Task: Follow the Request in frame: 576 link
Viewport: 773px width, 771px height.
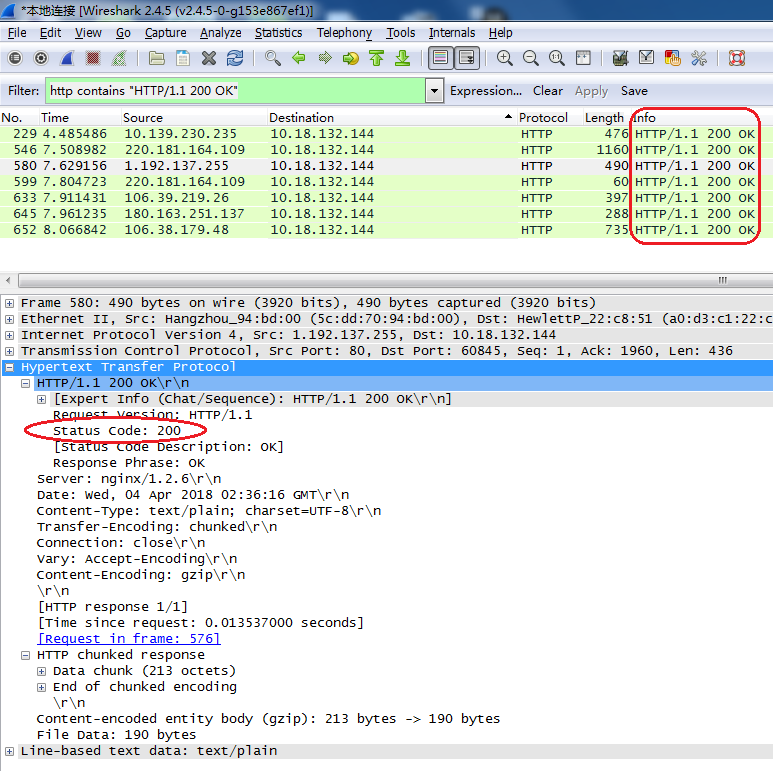Action: click(x=129, y=639)
